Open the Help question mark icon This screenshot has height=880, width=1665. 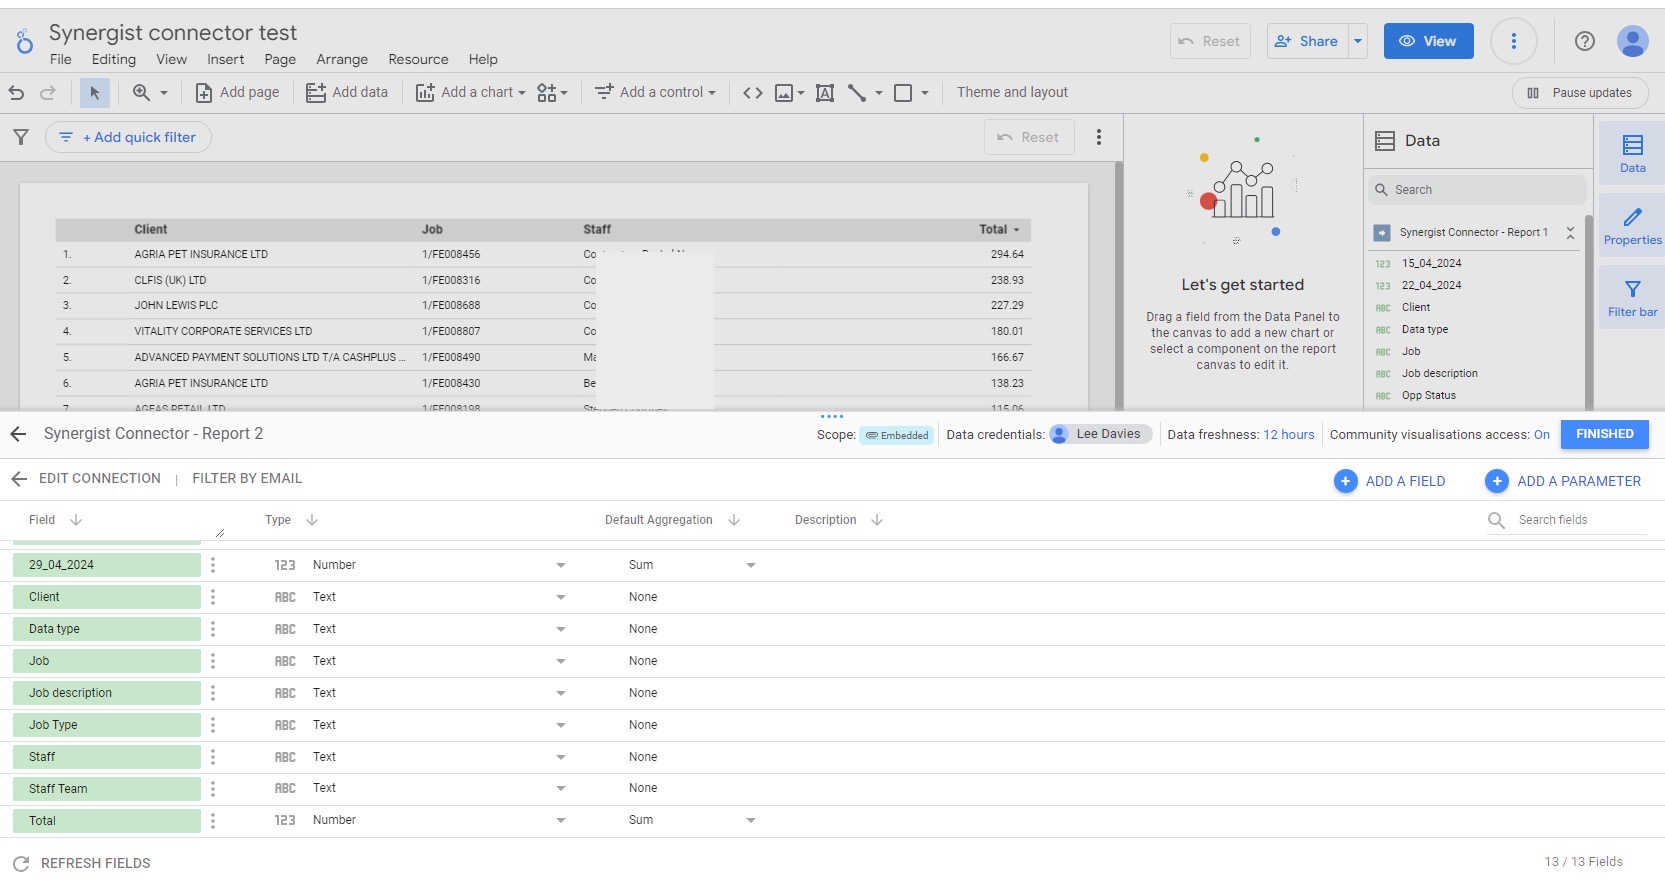[1585, 41]
